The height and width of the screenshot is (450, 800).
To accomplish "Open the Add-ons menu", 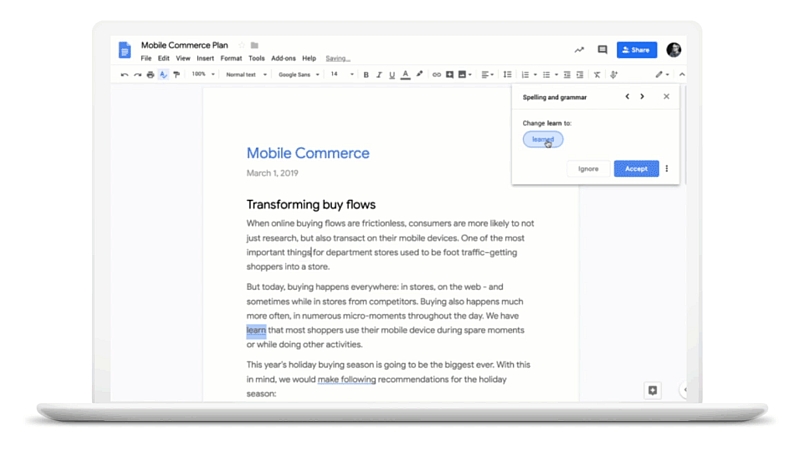I will click(283, 59).
